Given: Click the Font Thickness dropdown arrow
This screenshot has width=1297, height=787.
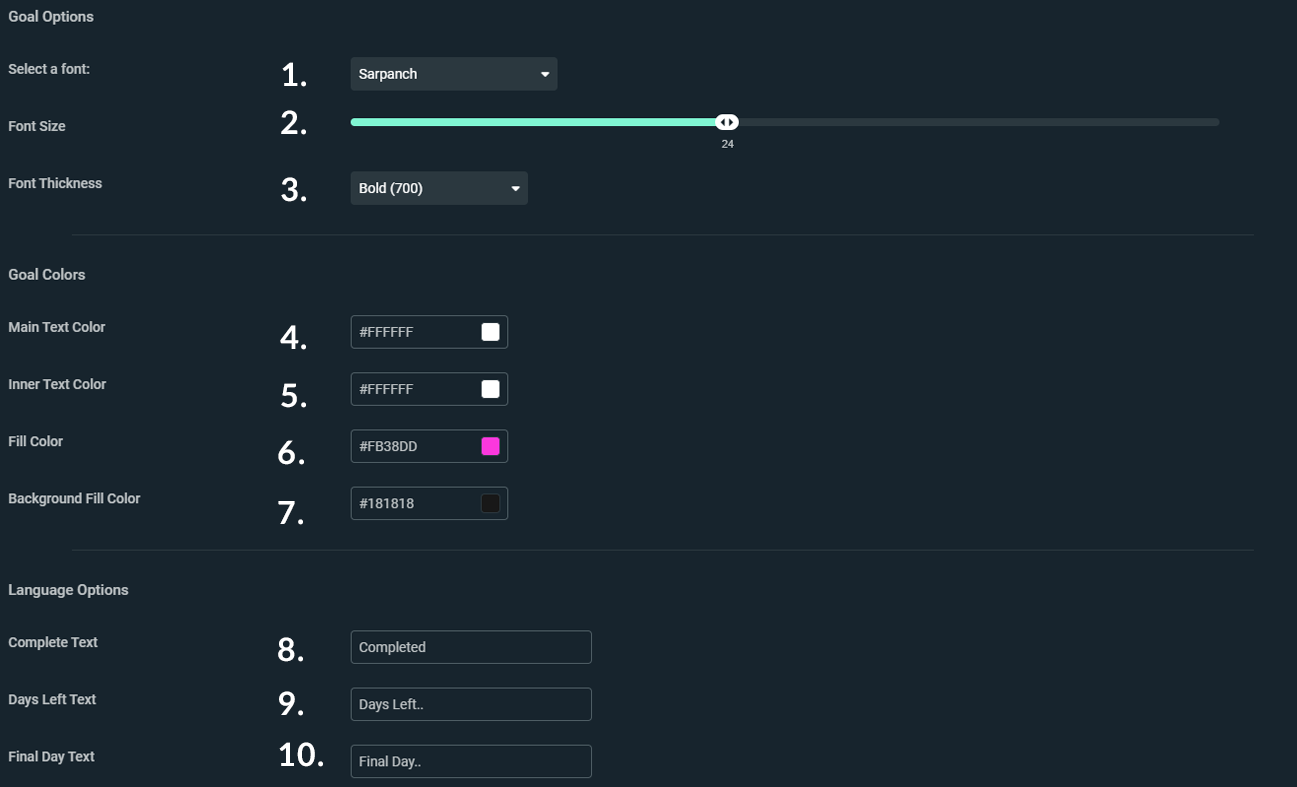Looking at the screenshot, I should [516, 189].
